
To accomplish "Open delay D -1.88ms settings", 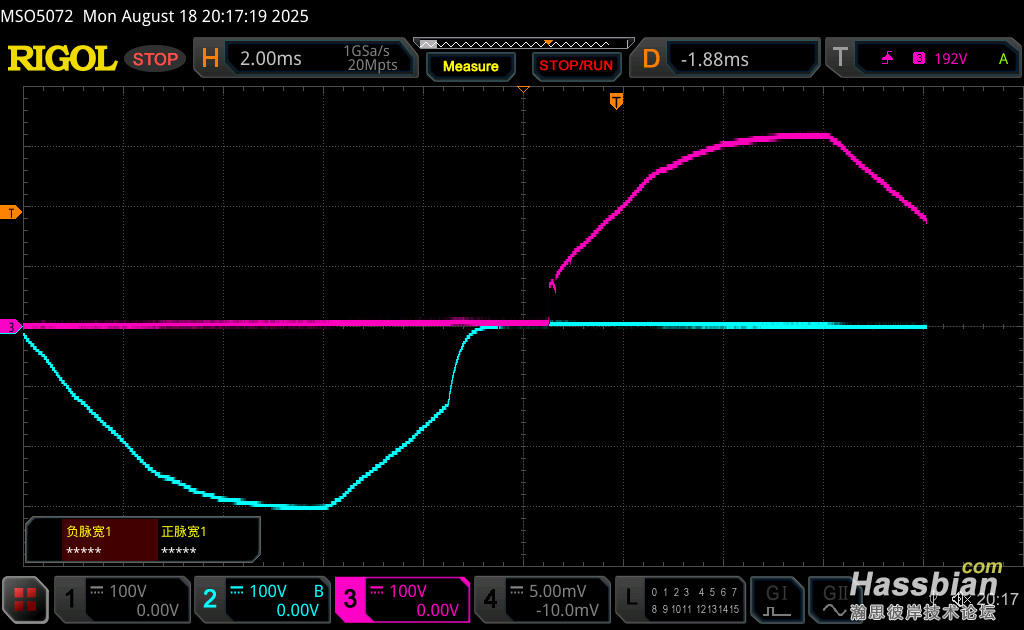I will 728,59.
